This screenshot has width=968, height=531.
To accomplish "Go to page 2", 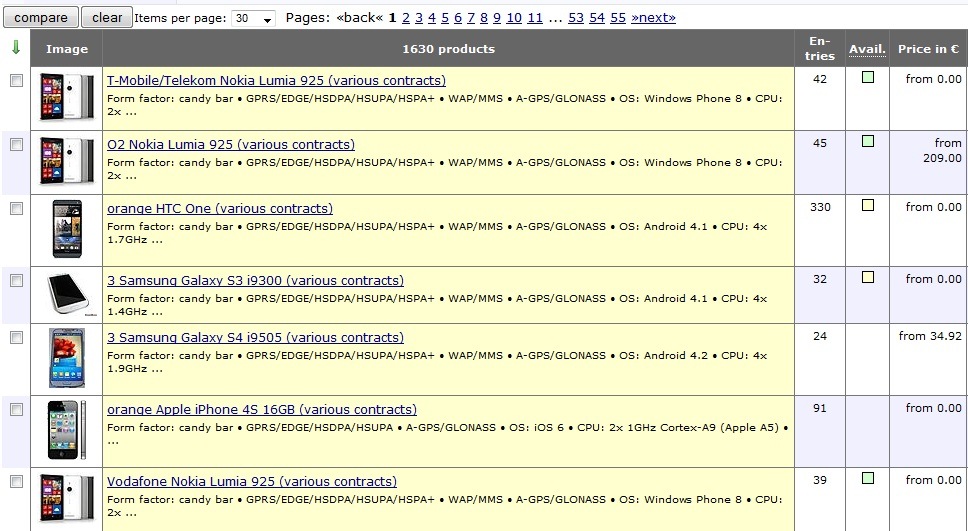I will click(406, 18).
